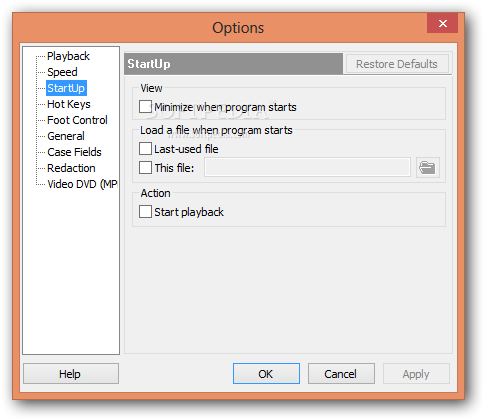The width and height of the screenshot is (485, 420).
Task: Select Playback in the options tree
Action: click(x=68, y=56)
